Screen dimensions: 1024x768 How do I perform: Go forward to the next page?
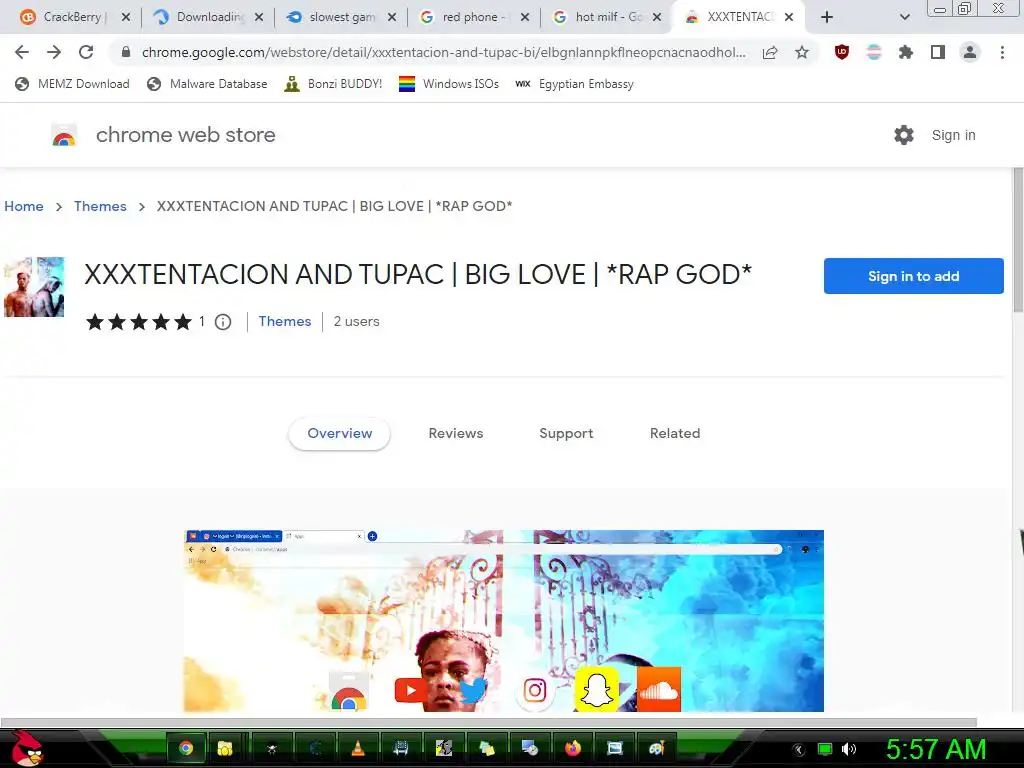click(x=54, y=52)
